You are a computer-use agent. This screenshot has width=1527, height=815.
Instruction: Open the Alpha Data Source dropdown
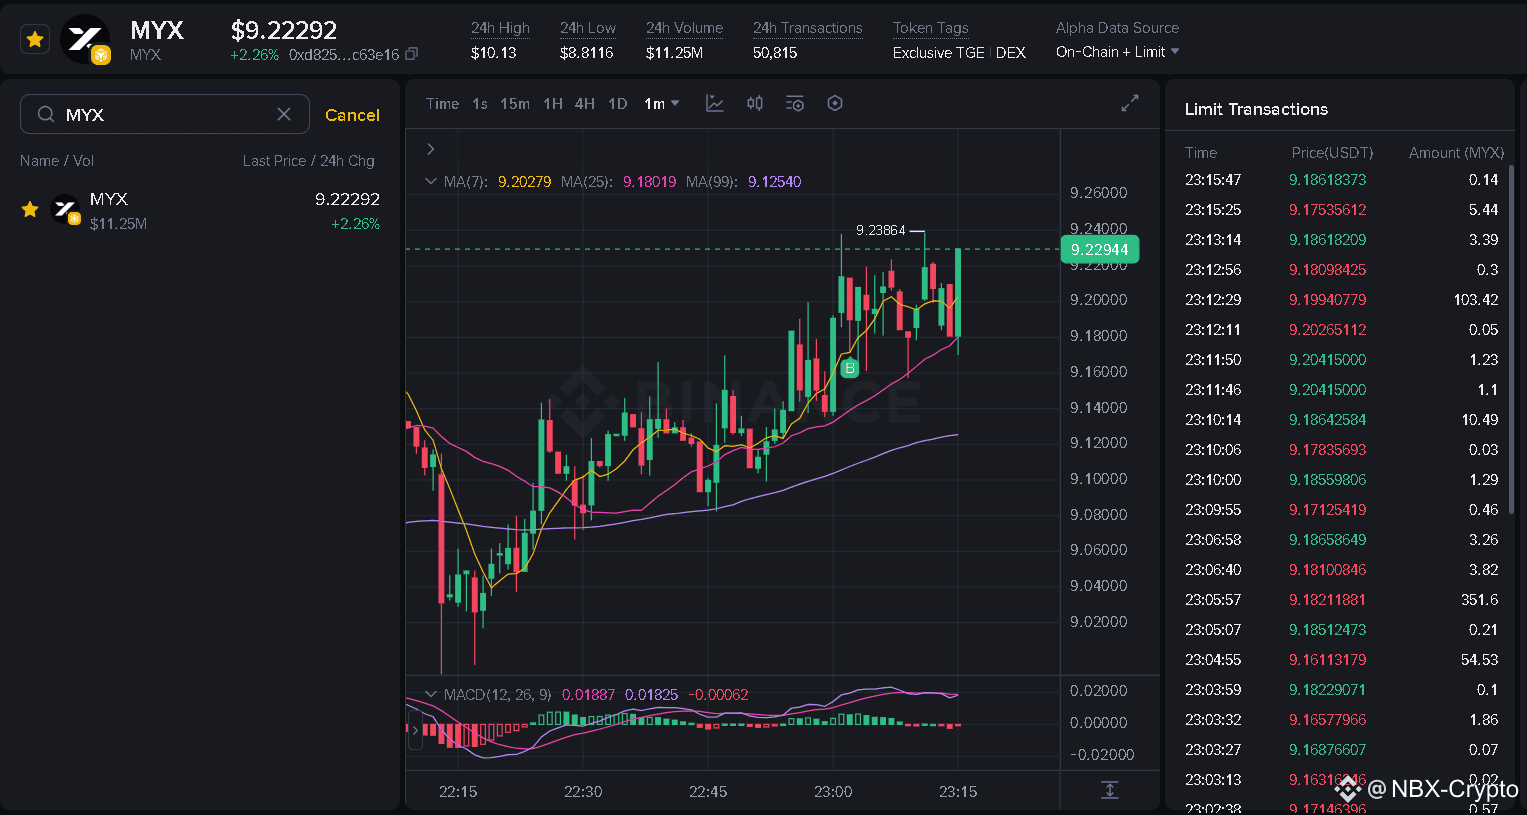coord(1117,52)
